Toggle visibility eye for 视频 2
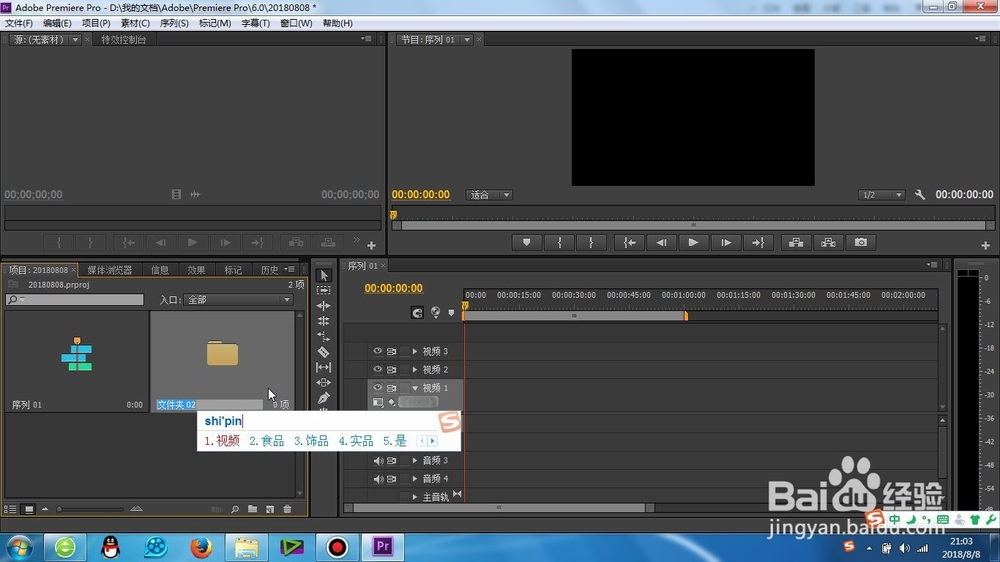The width and height of the screenshot is (1000, 562). click(378, 369)
